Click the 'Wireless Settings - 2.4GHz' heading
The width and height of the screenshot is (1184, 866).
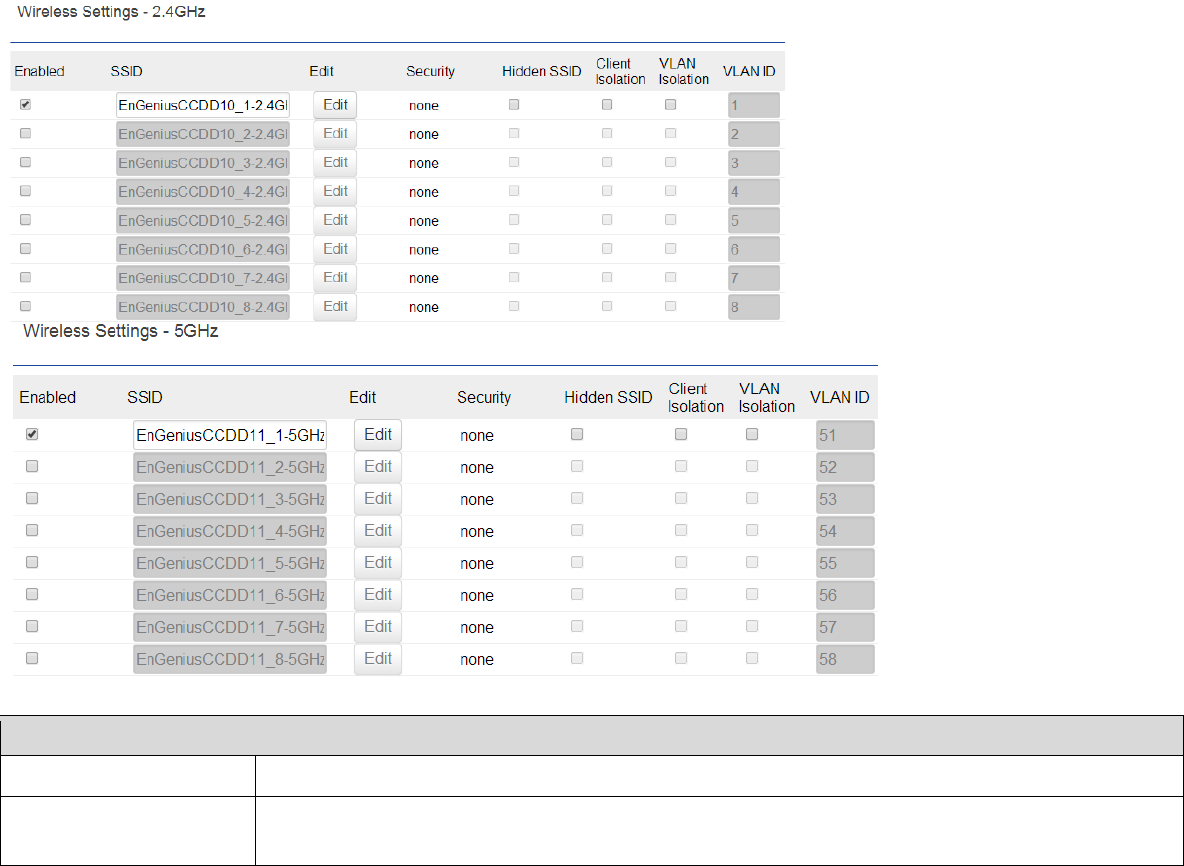click(111, 12)
